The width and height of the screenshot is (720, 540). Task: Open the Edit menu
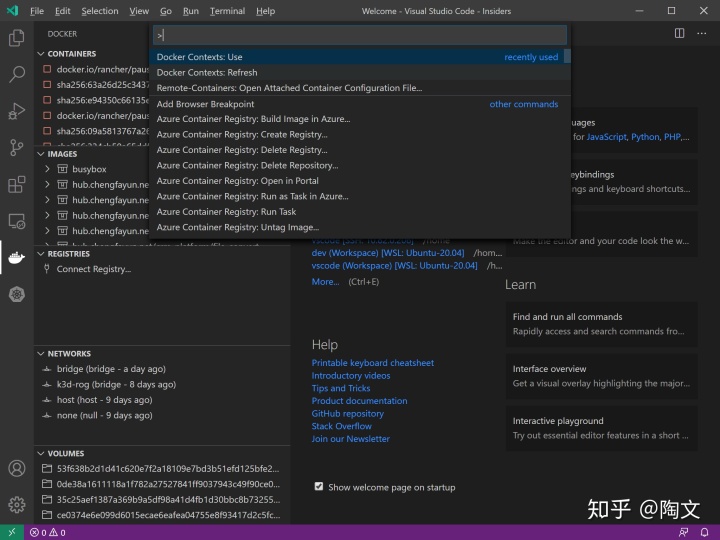tap(62, 11)
